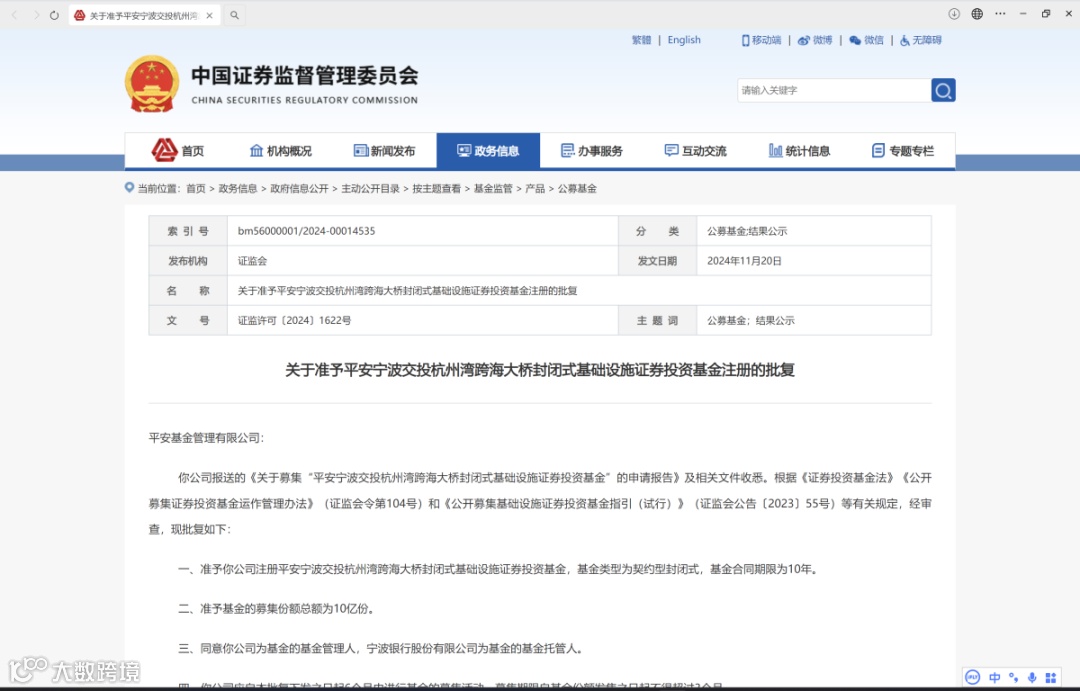1080x691 pixels.
Task: Click breadcrumb 主动公开目录 link
Action: click(370, 189)
